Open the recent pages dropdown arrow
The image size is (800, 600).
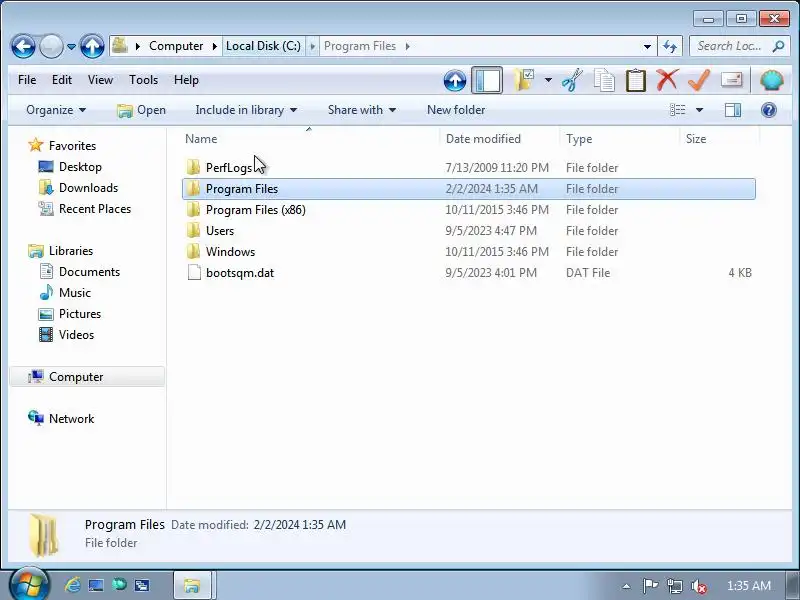point(71,46)
